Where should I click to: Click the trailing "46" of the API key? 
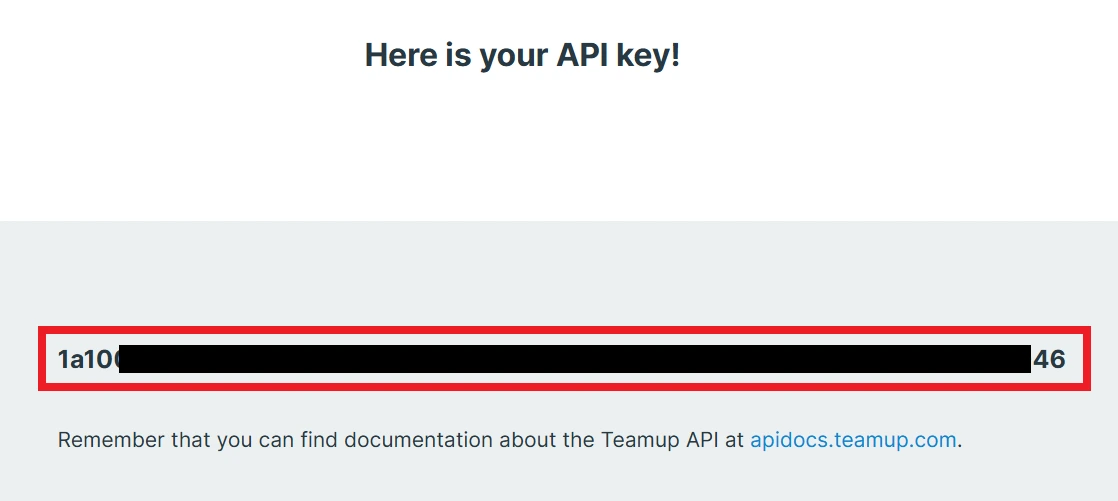point(1049,360)
